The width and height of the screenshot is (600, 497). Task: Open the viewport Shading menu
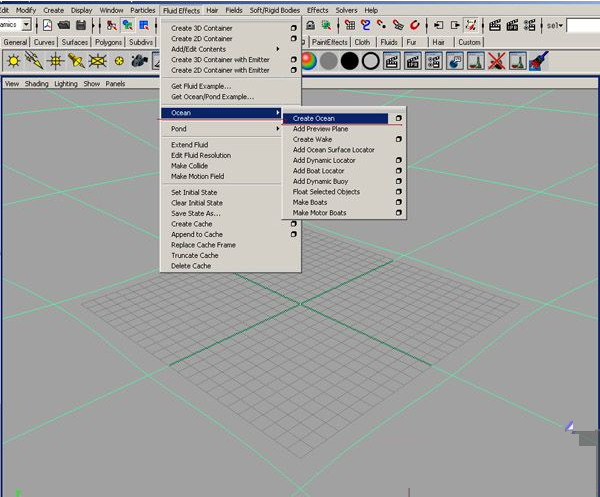36,84
